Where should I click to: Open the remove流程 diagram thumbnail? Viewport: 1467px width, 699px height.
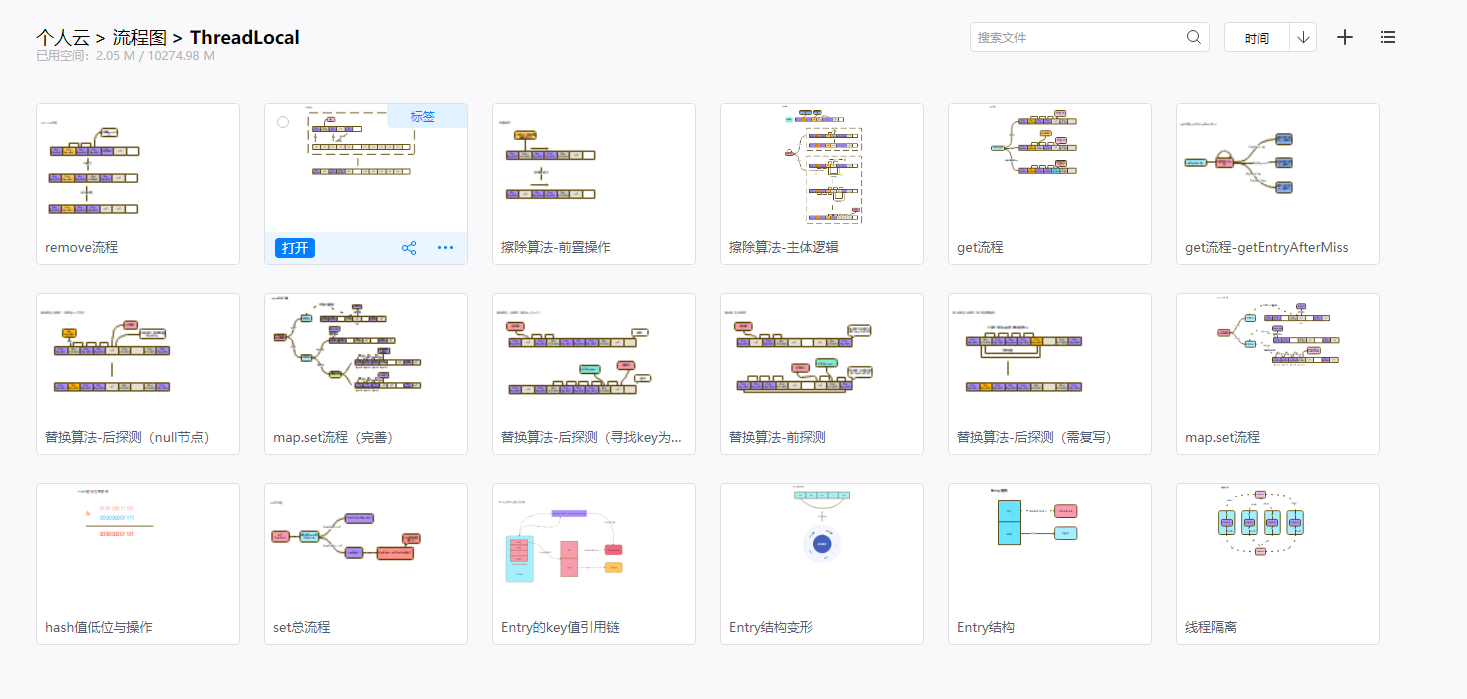tap(138, 170)
